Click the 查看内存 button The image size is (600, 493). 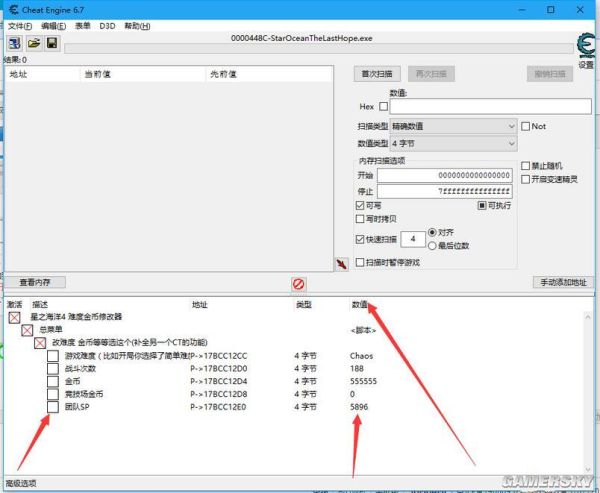[x=35, y=282]
